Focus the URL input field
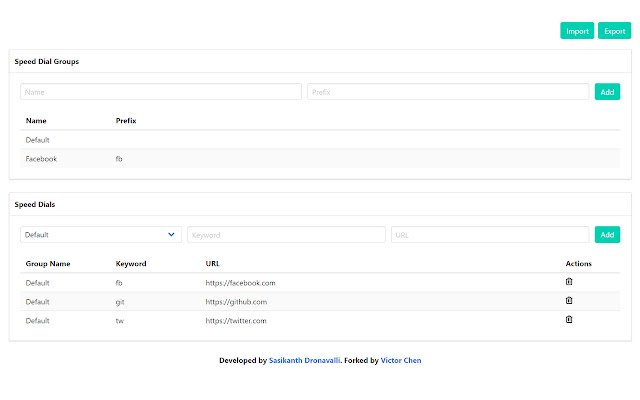Image resolution: width=640 pixels, height=400 pixels. pos(490,235)
